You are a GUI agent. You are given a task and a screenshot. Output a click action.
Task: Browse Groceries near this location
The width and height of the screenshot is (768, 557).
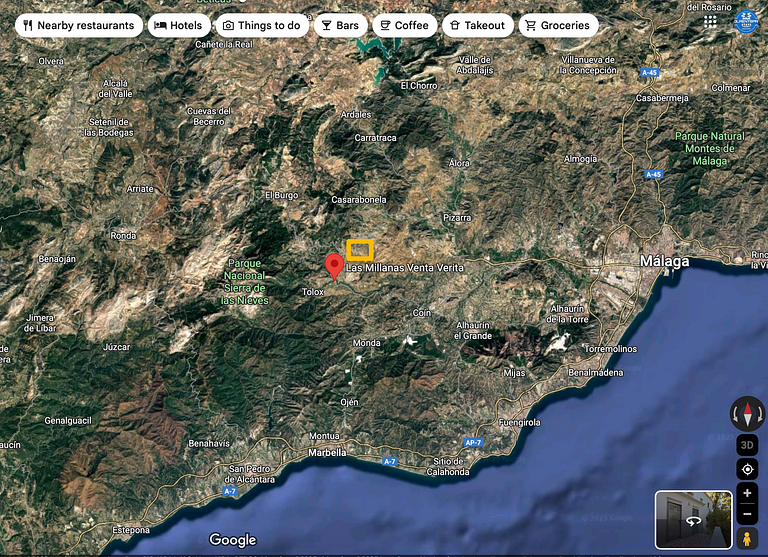[557, 26]
